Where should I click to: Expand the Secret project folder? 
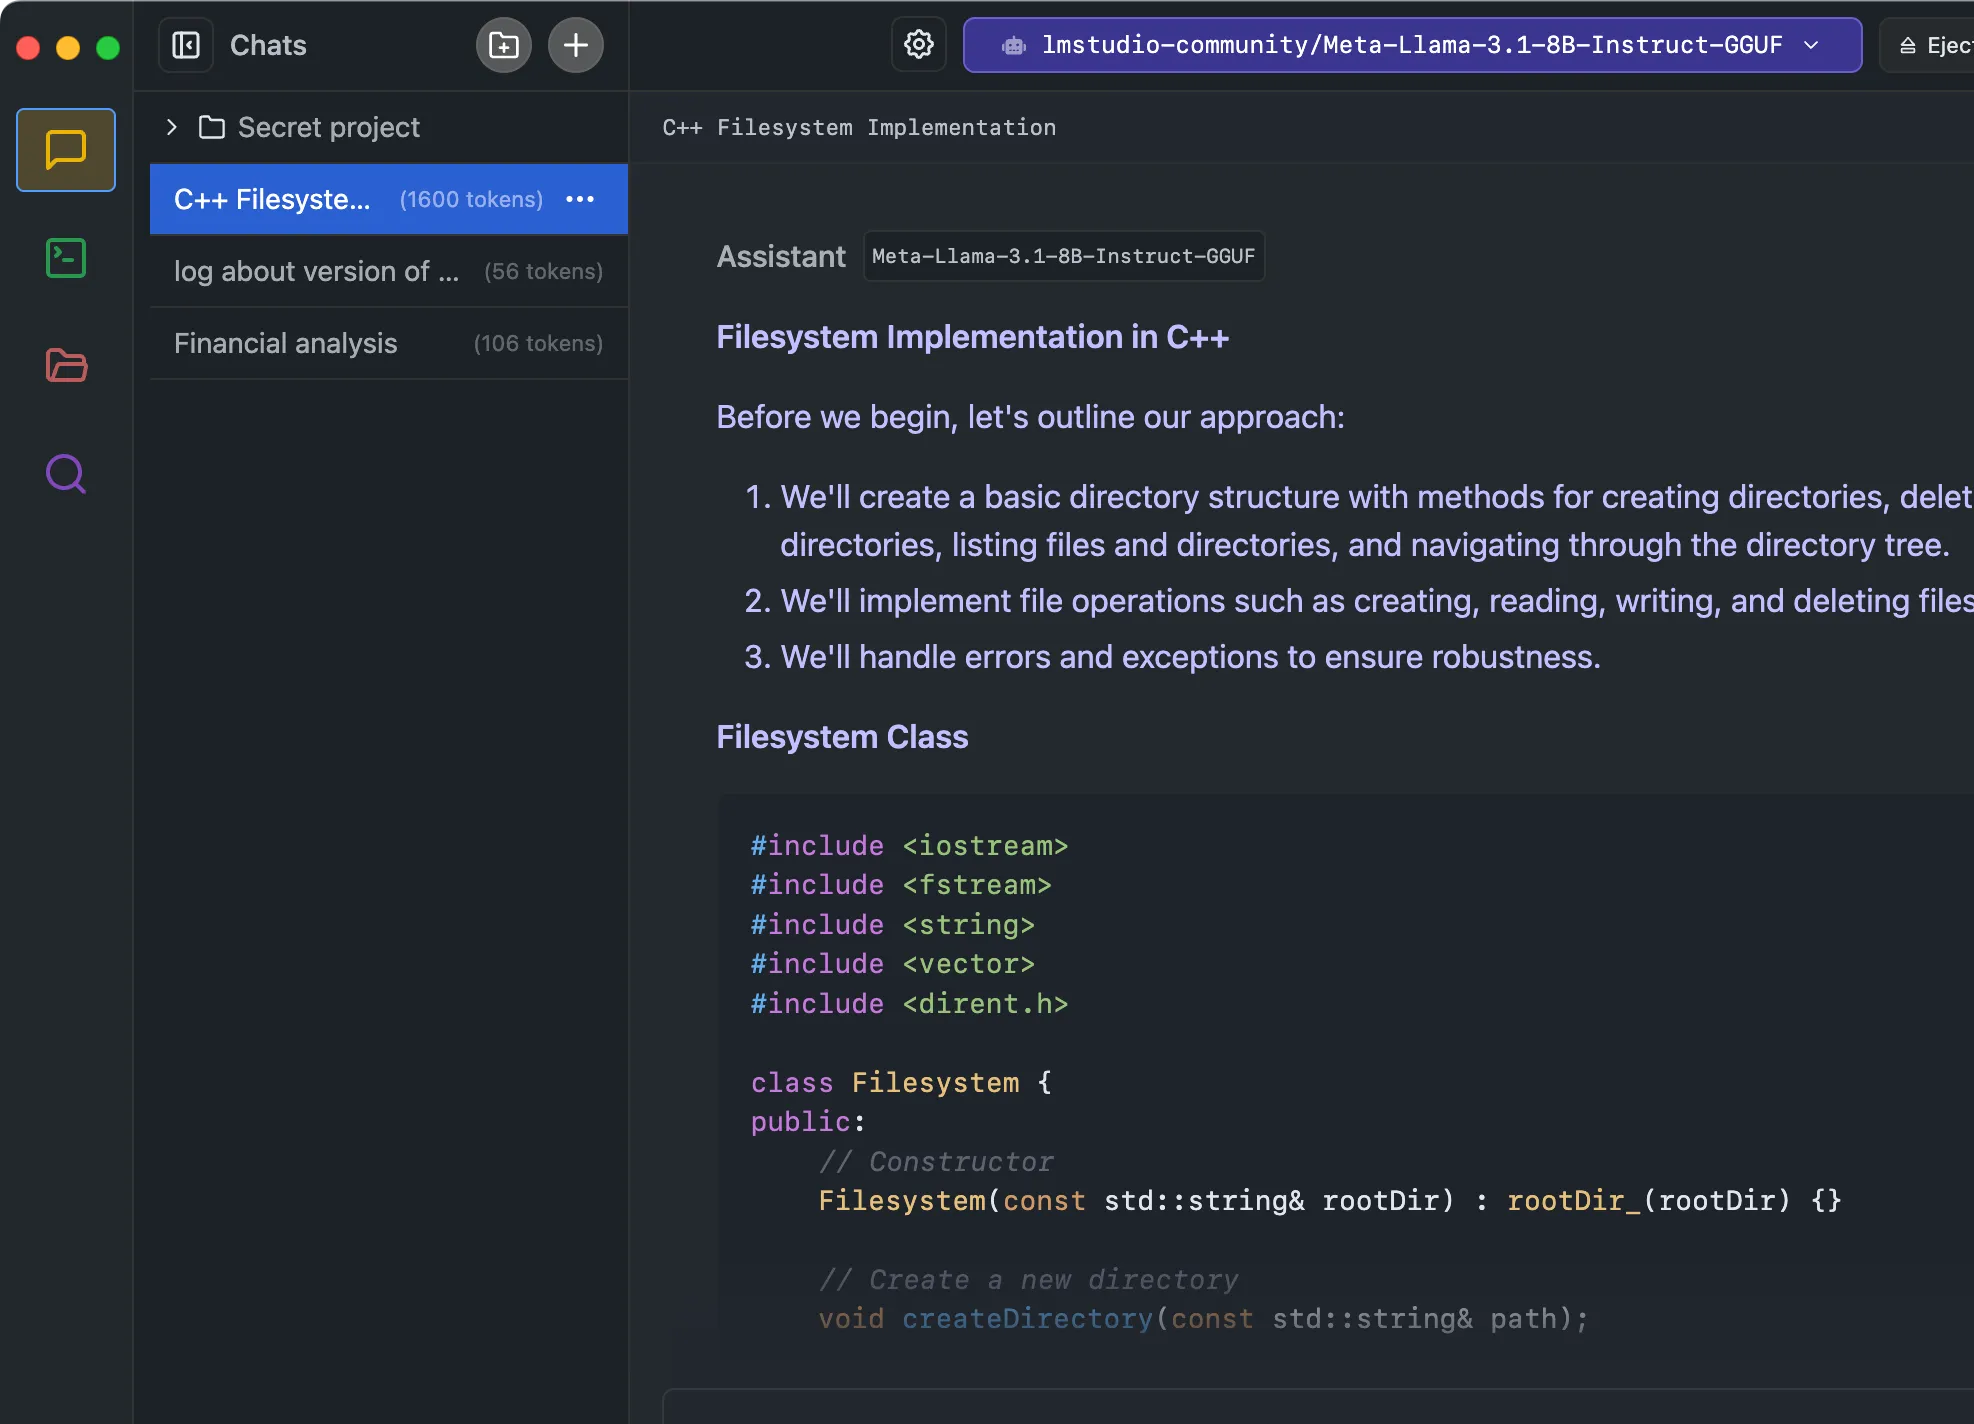click(x=172, y=127)
